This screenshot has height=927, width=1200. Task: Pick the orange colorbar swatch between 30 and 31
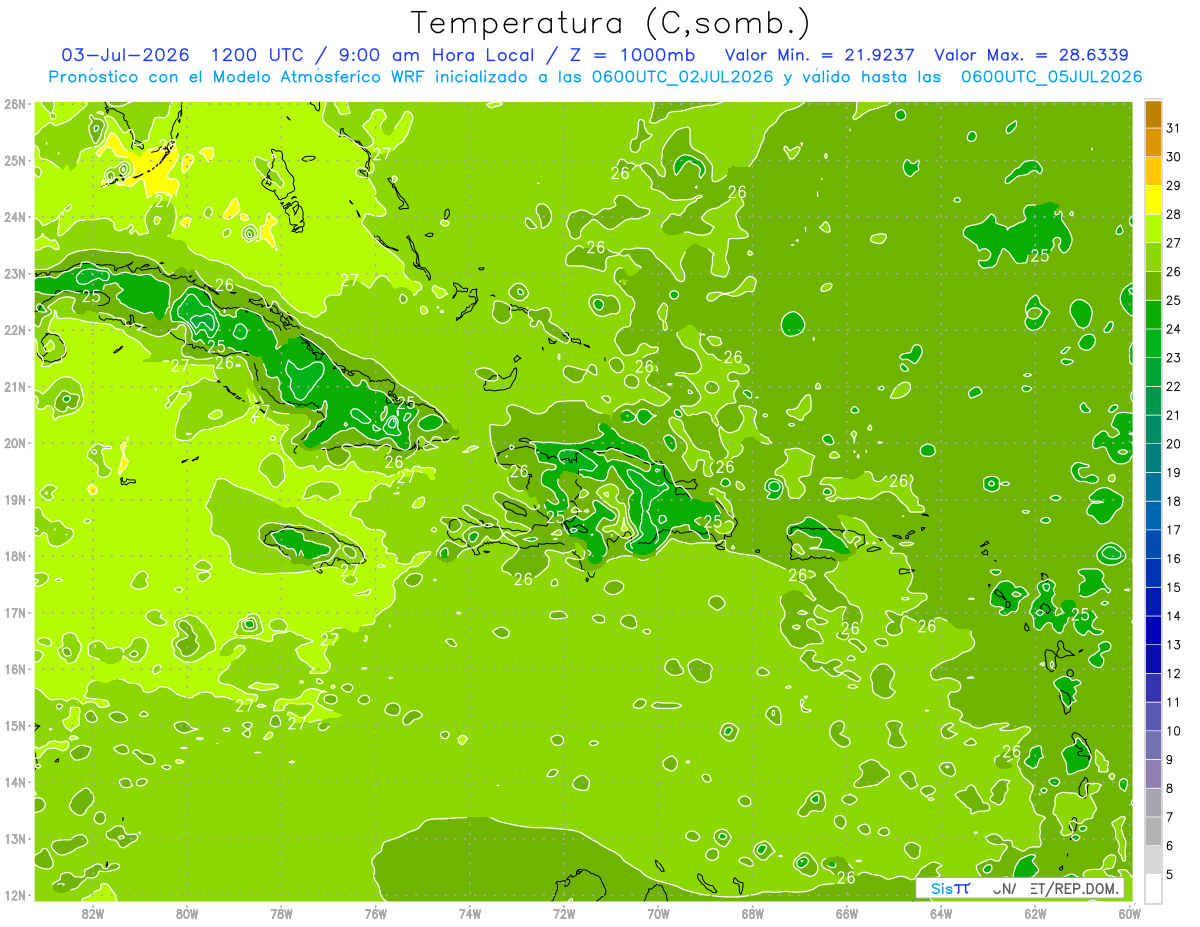pyautogui.click(x=1153, y=142)
